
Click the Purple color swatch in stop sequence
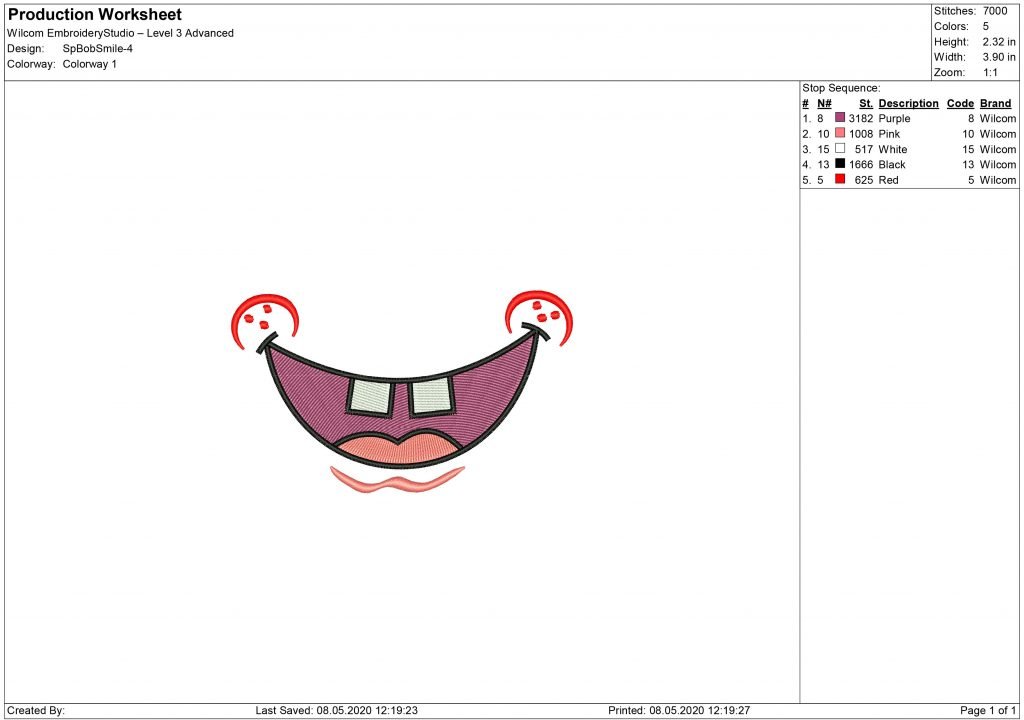coord(840,118)
